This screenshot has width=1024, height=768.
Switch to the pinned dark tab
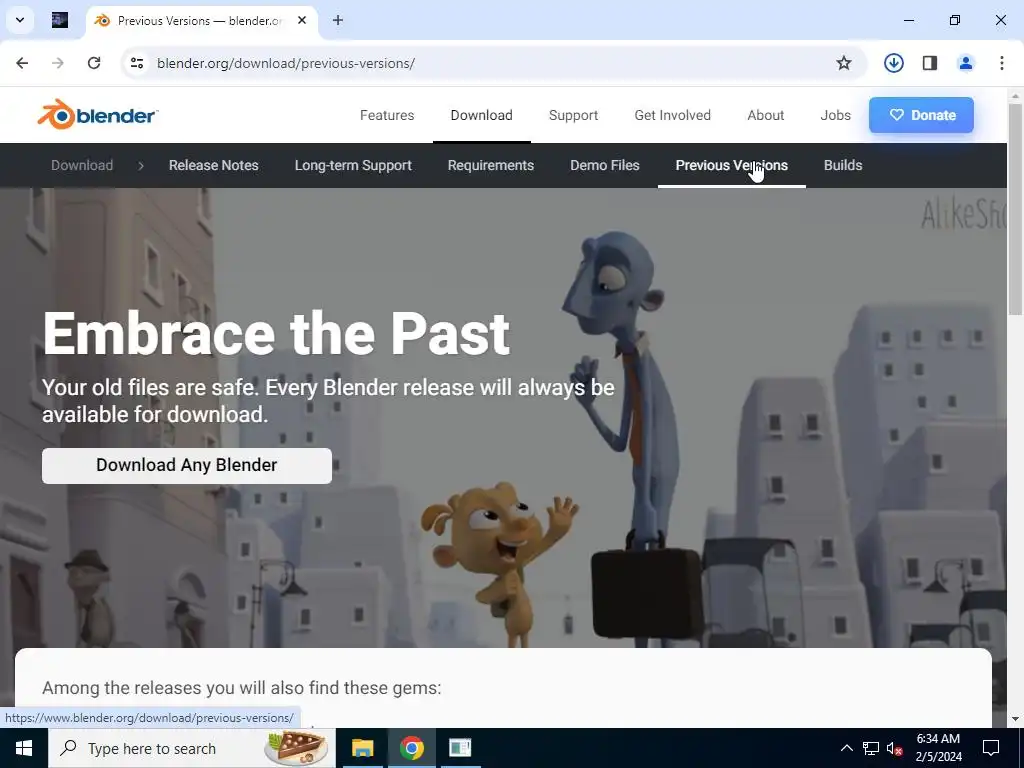pos(59,20)
